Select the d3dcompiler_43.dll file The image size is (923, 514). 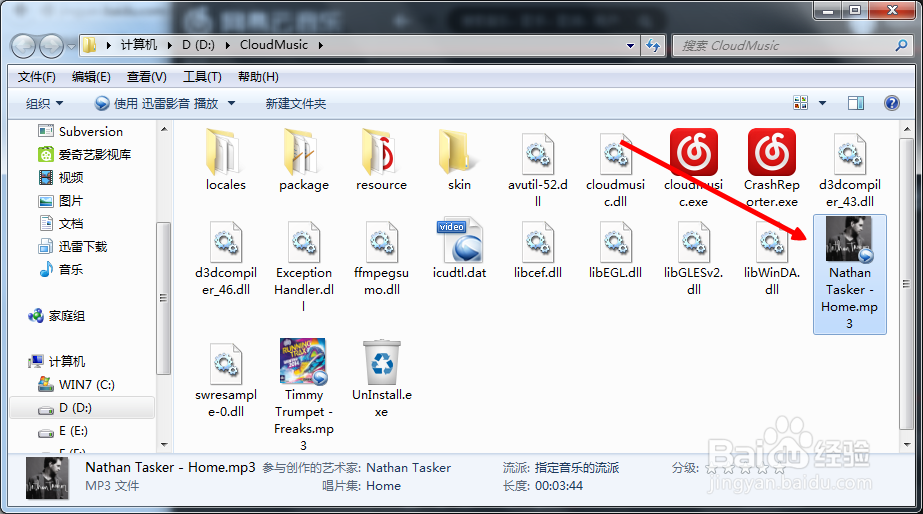click(849, 168)
